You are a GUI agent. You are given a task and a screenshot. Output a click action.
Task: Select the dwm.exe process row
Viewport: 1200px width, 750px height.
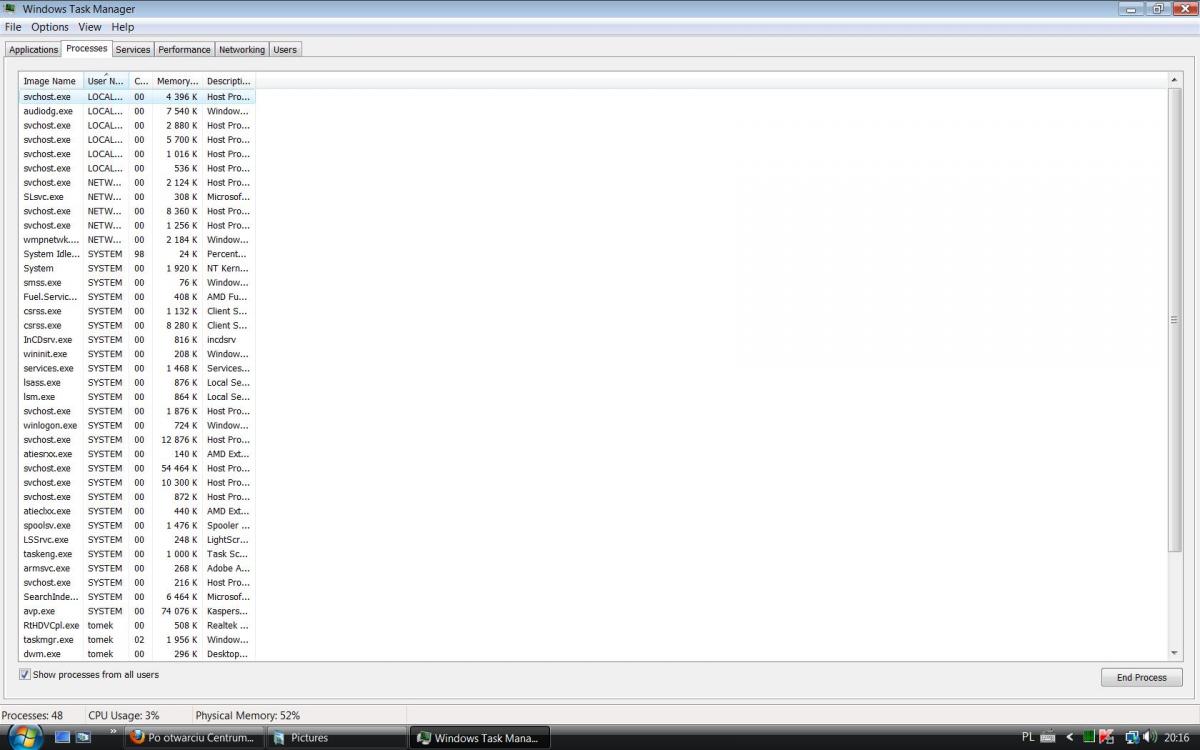pos(137,654)
